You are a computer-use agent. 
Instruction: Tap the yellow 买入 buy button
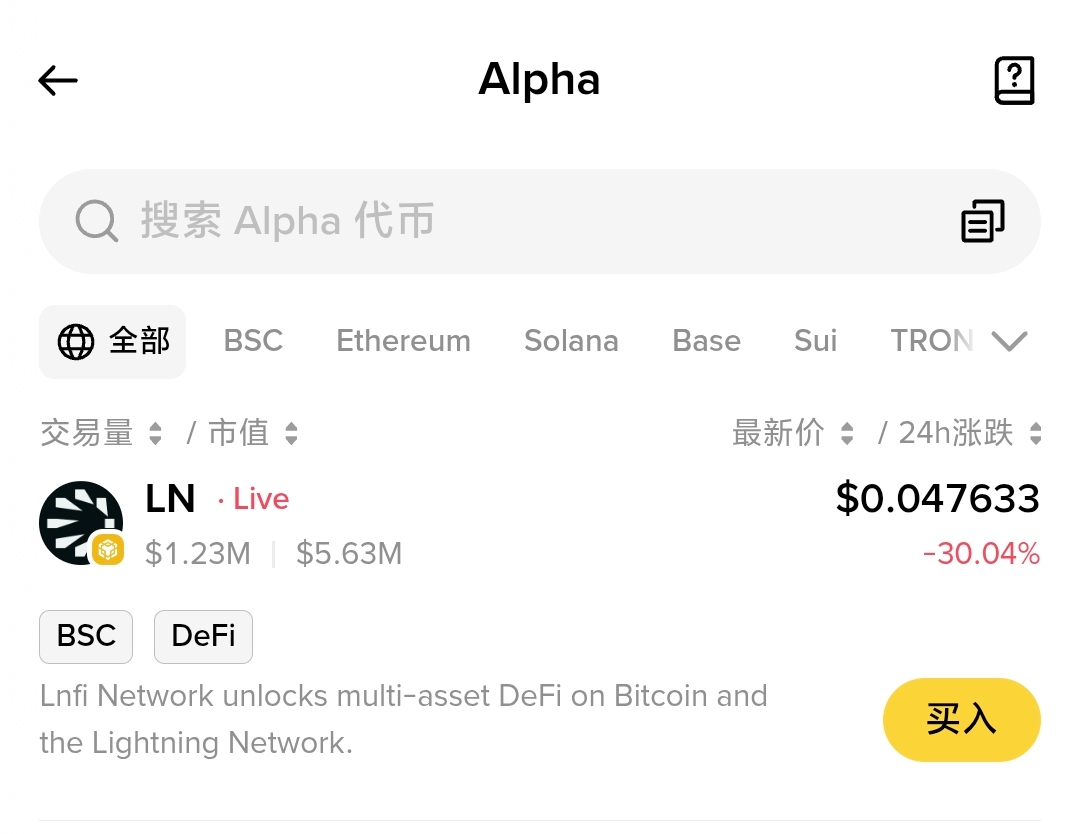click(962, 720)
